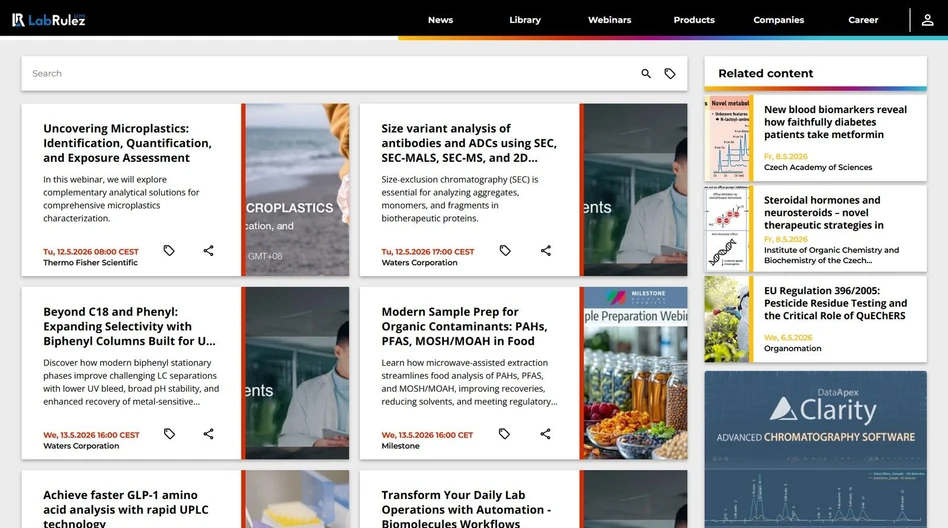The height and width of the screenshot is (528, 948).
Task: Share the Beyond C18 and Phenyl webinar
Action: (x=209, y=434)
